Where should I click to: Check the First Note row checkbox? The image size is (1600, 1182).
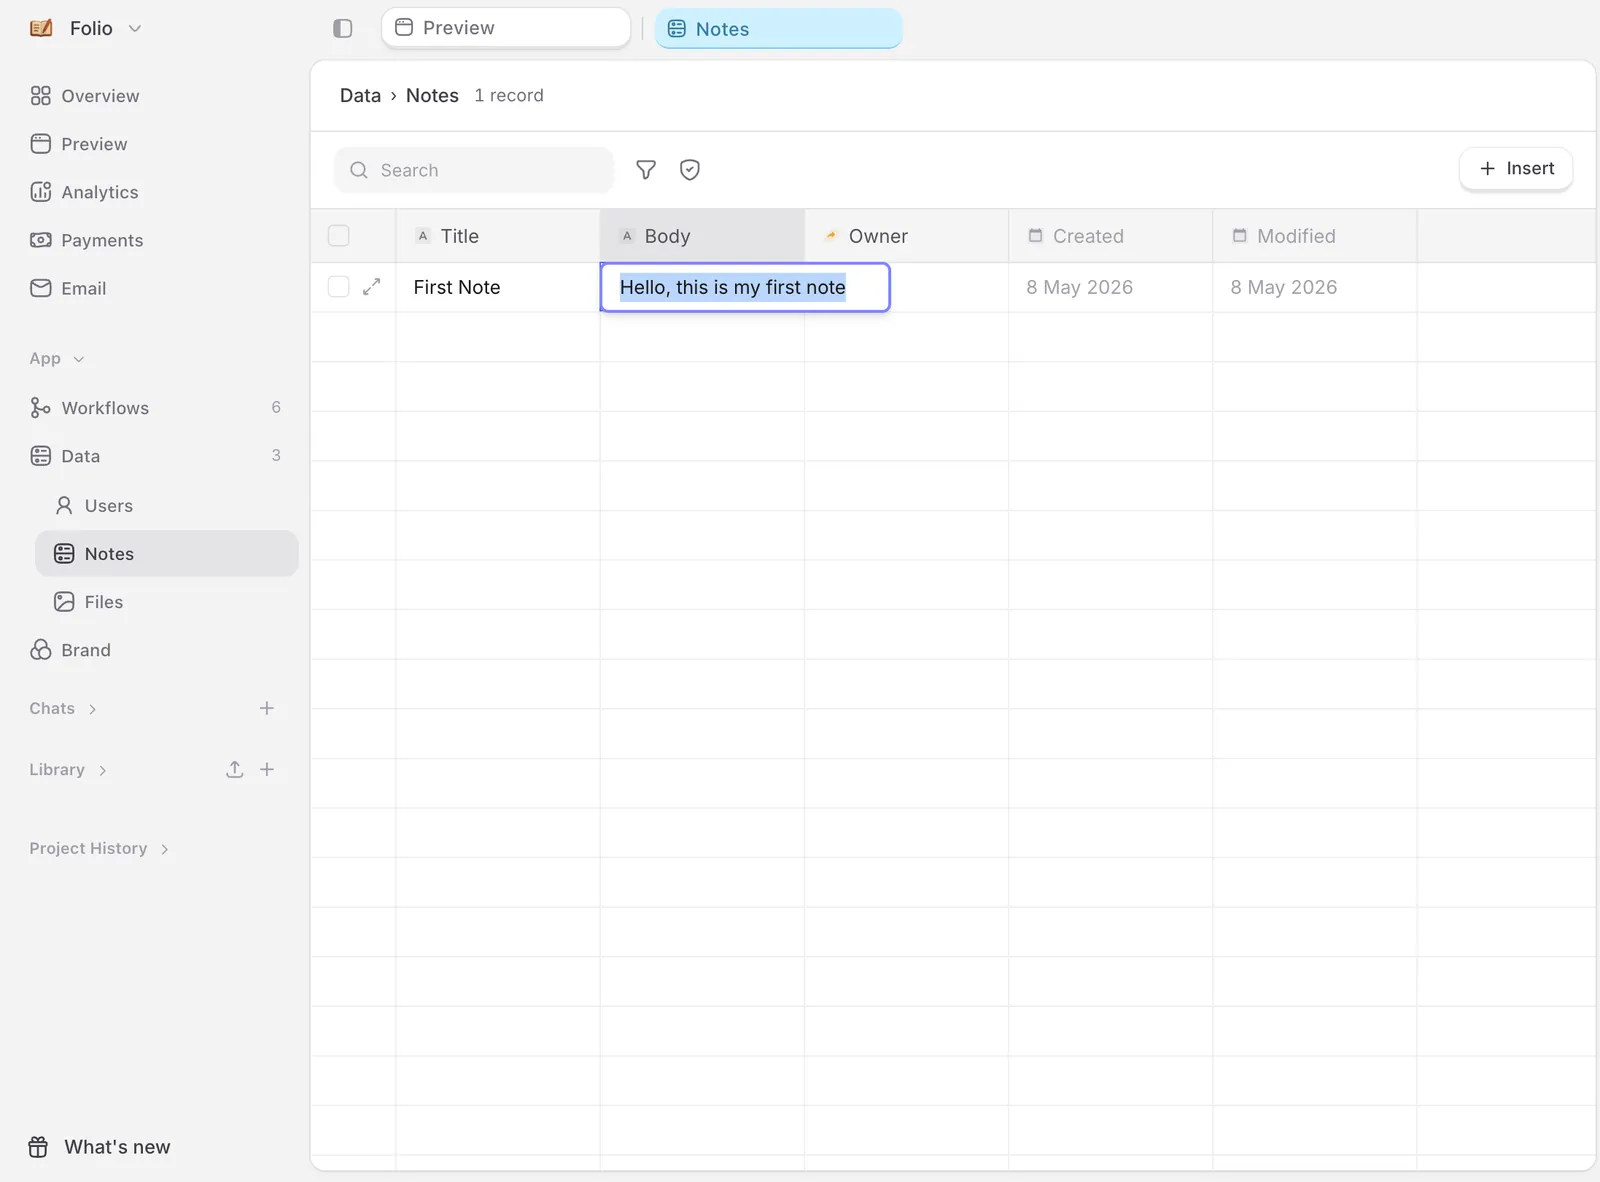click(339, 287)
